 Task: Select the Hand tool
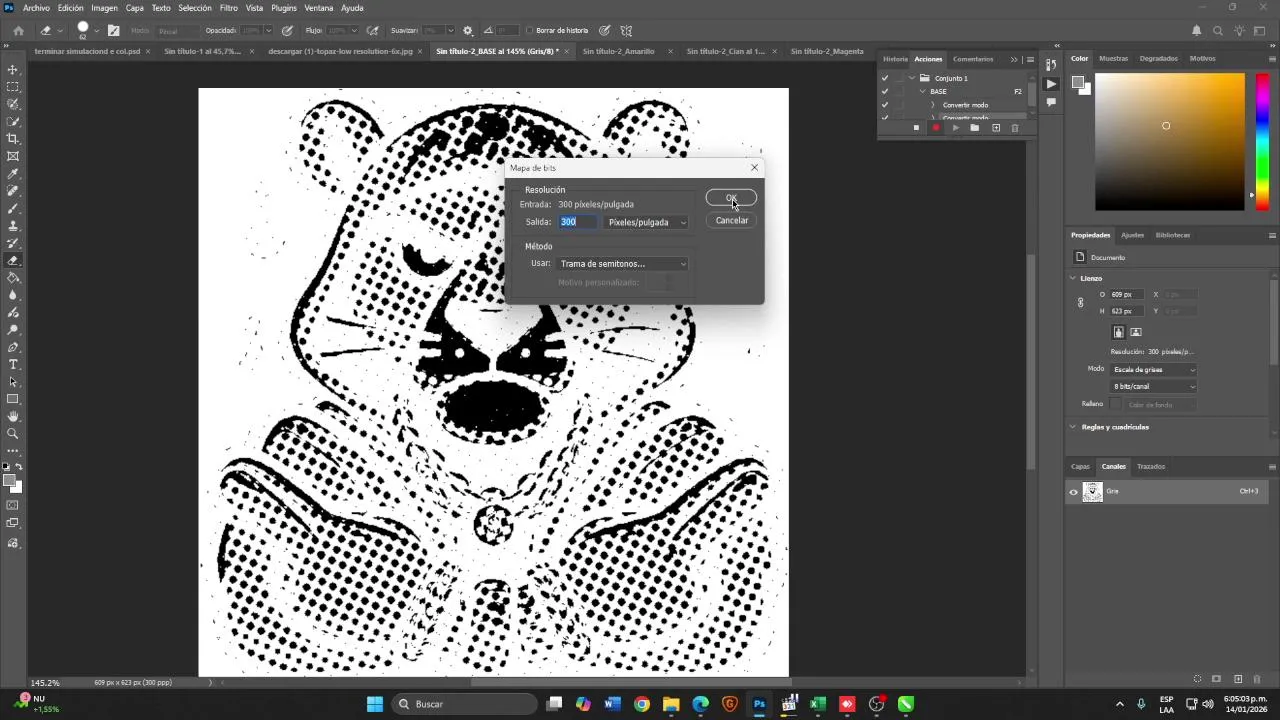[13, 416]
